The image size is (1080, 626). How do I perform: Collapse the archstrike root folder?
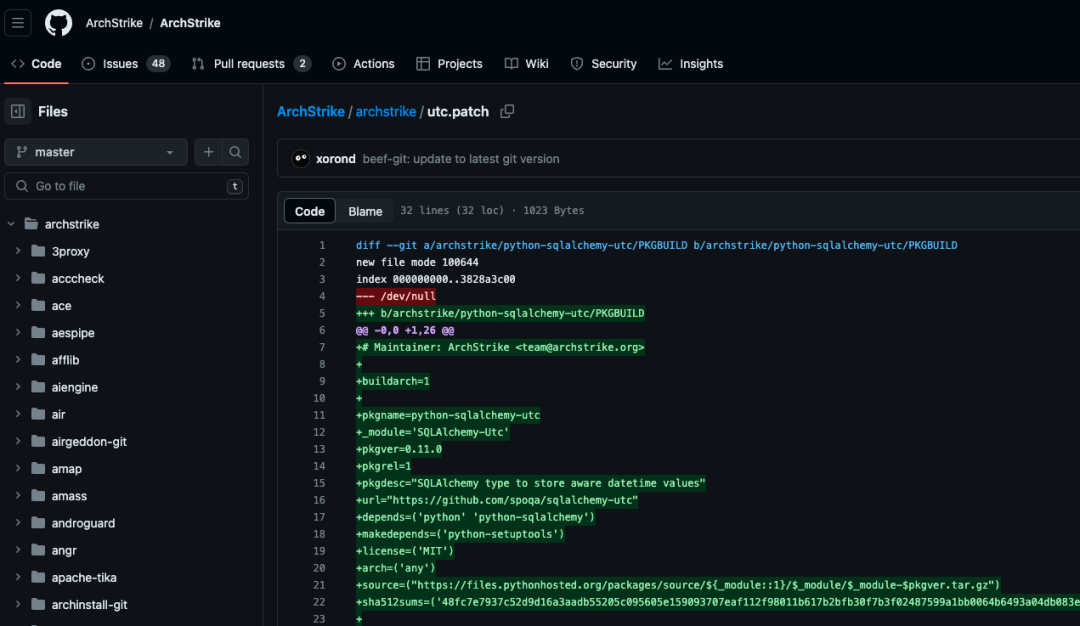coord(11,224)
